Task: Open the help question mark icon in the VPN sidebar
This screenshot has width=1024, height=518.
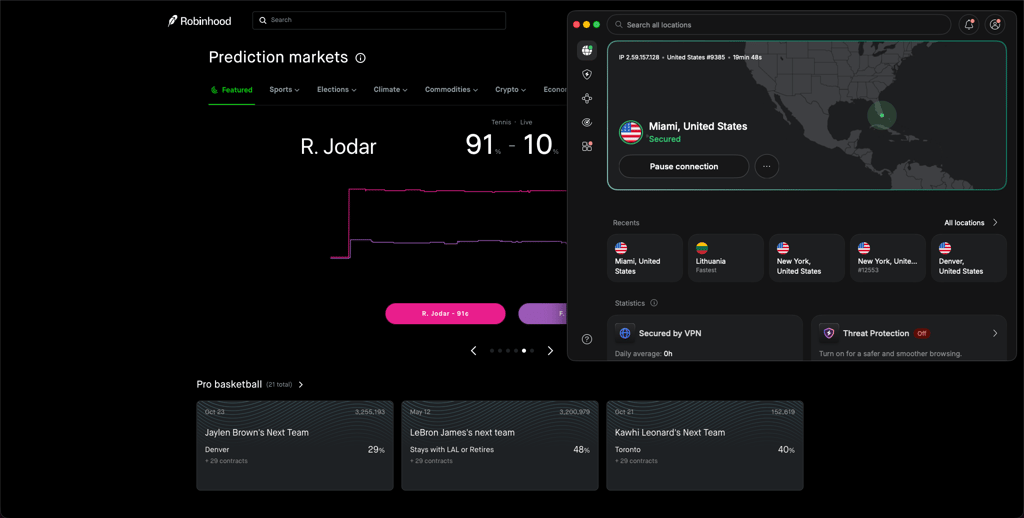Action: coord(586,339)
